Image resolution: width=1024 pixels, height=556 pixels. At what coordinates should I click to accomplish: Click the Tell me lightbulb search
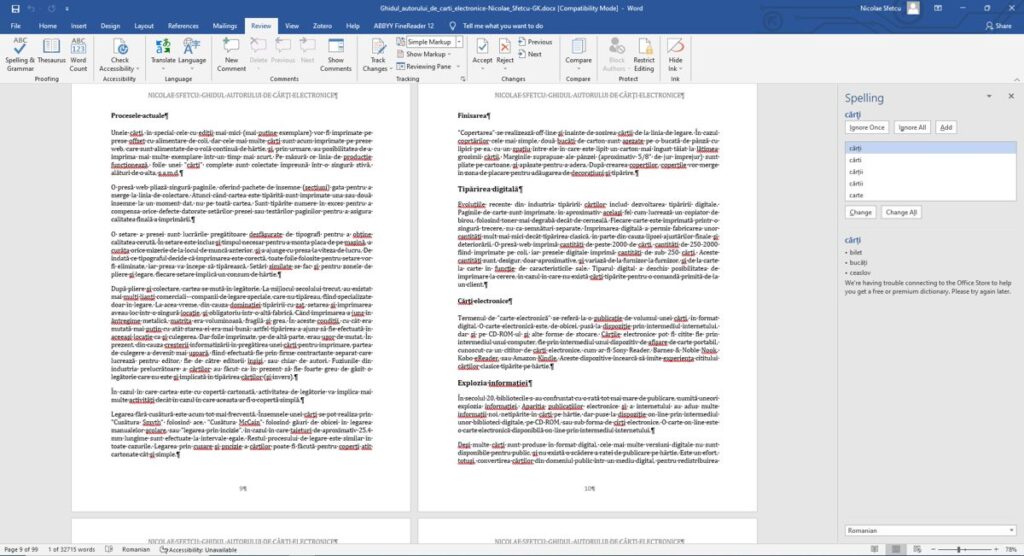(x=453, y=26)
